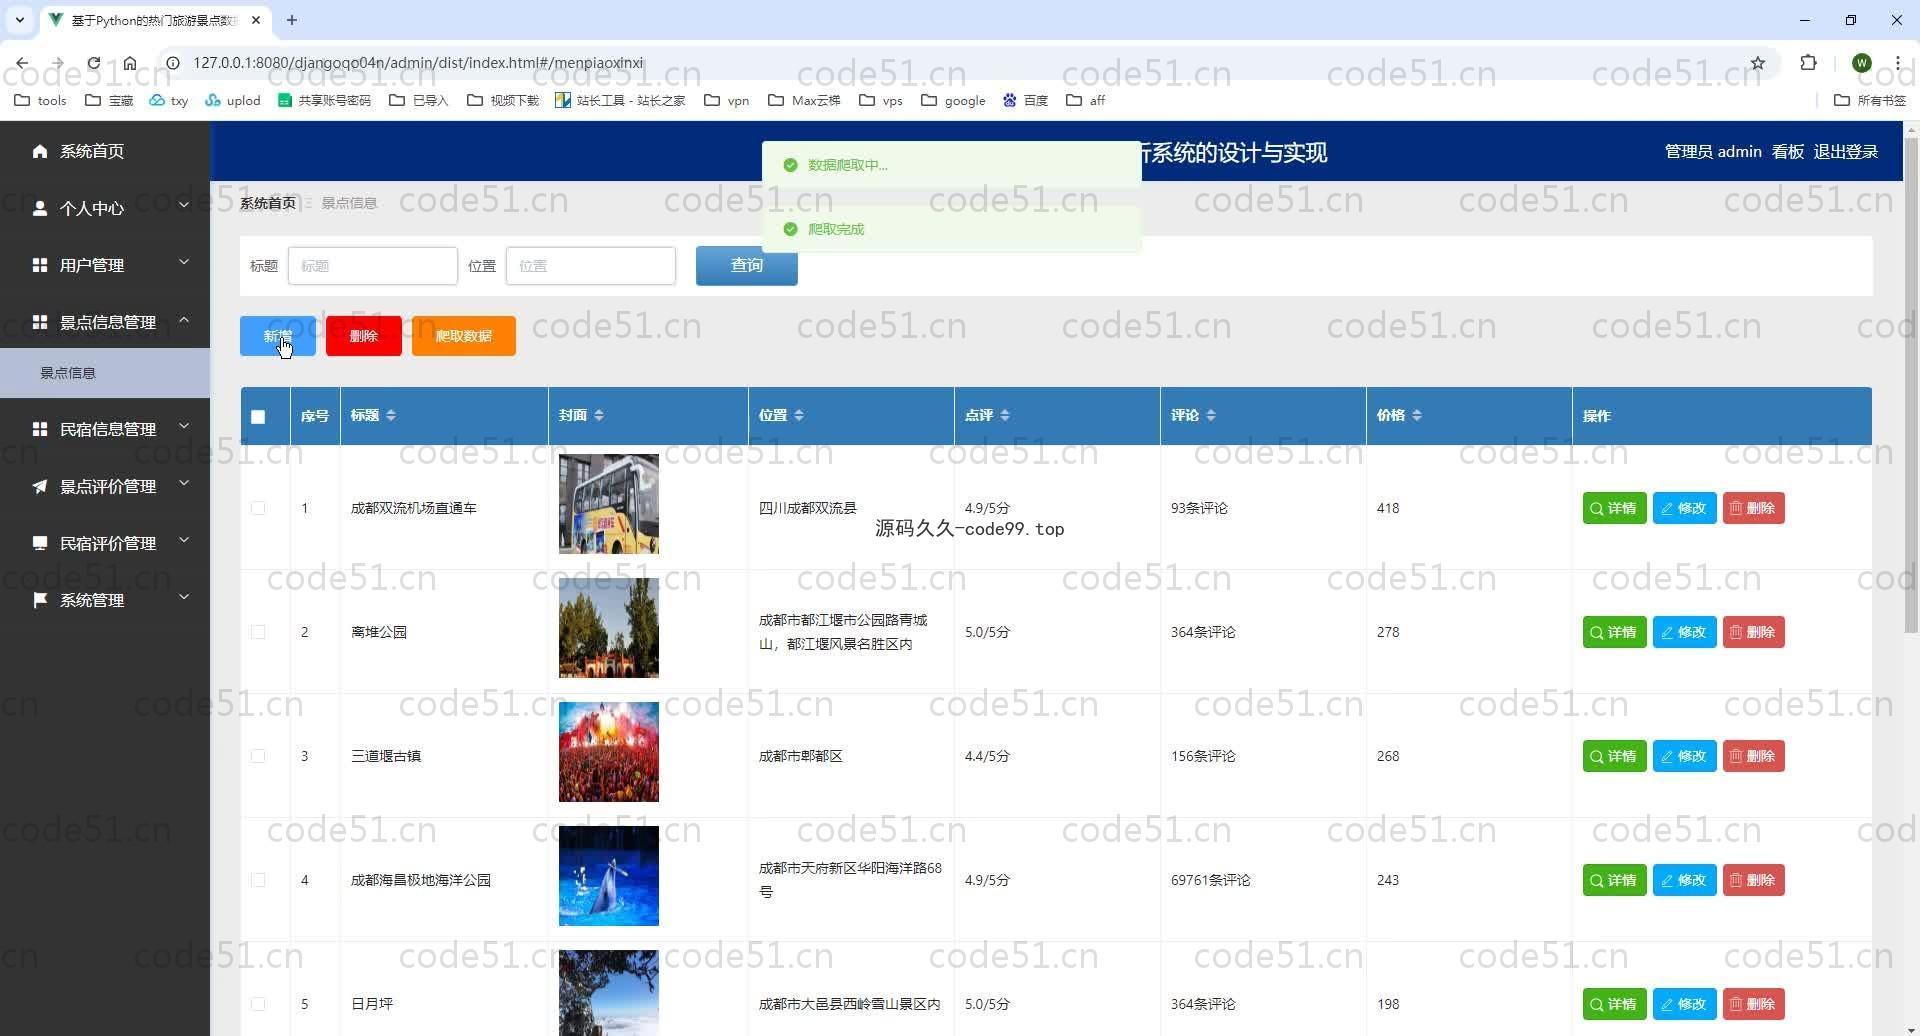
Task: Collapse 景点信息管理 sidebar menu
Action: tap(105, 322)
